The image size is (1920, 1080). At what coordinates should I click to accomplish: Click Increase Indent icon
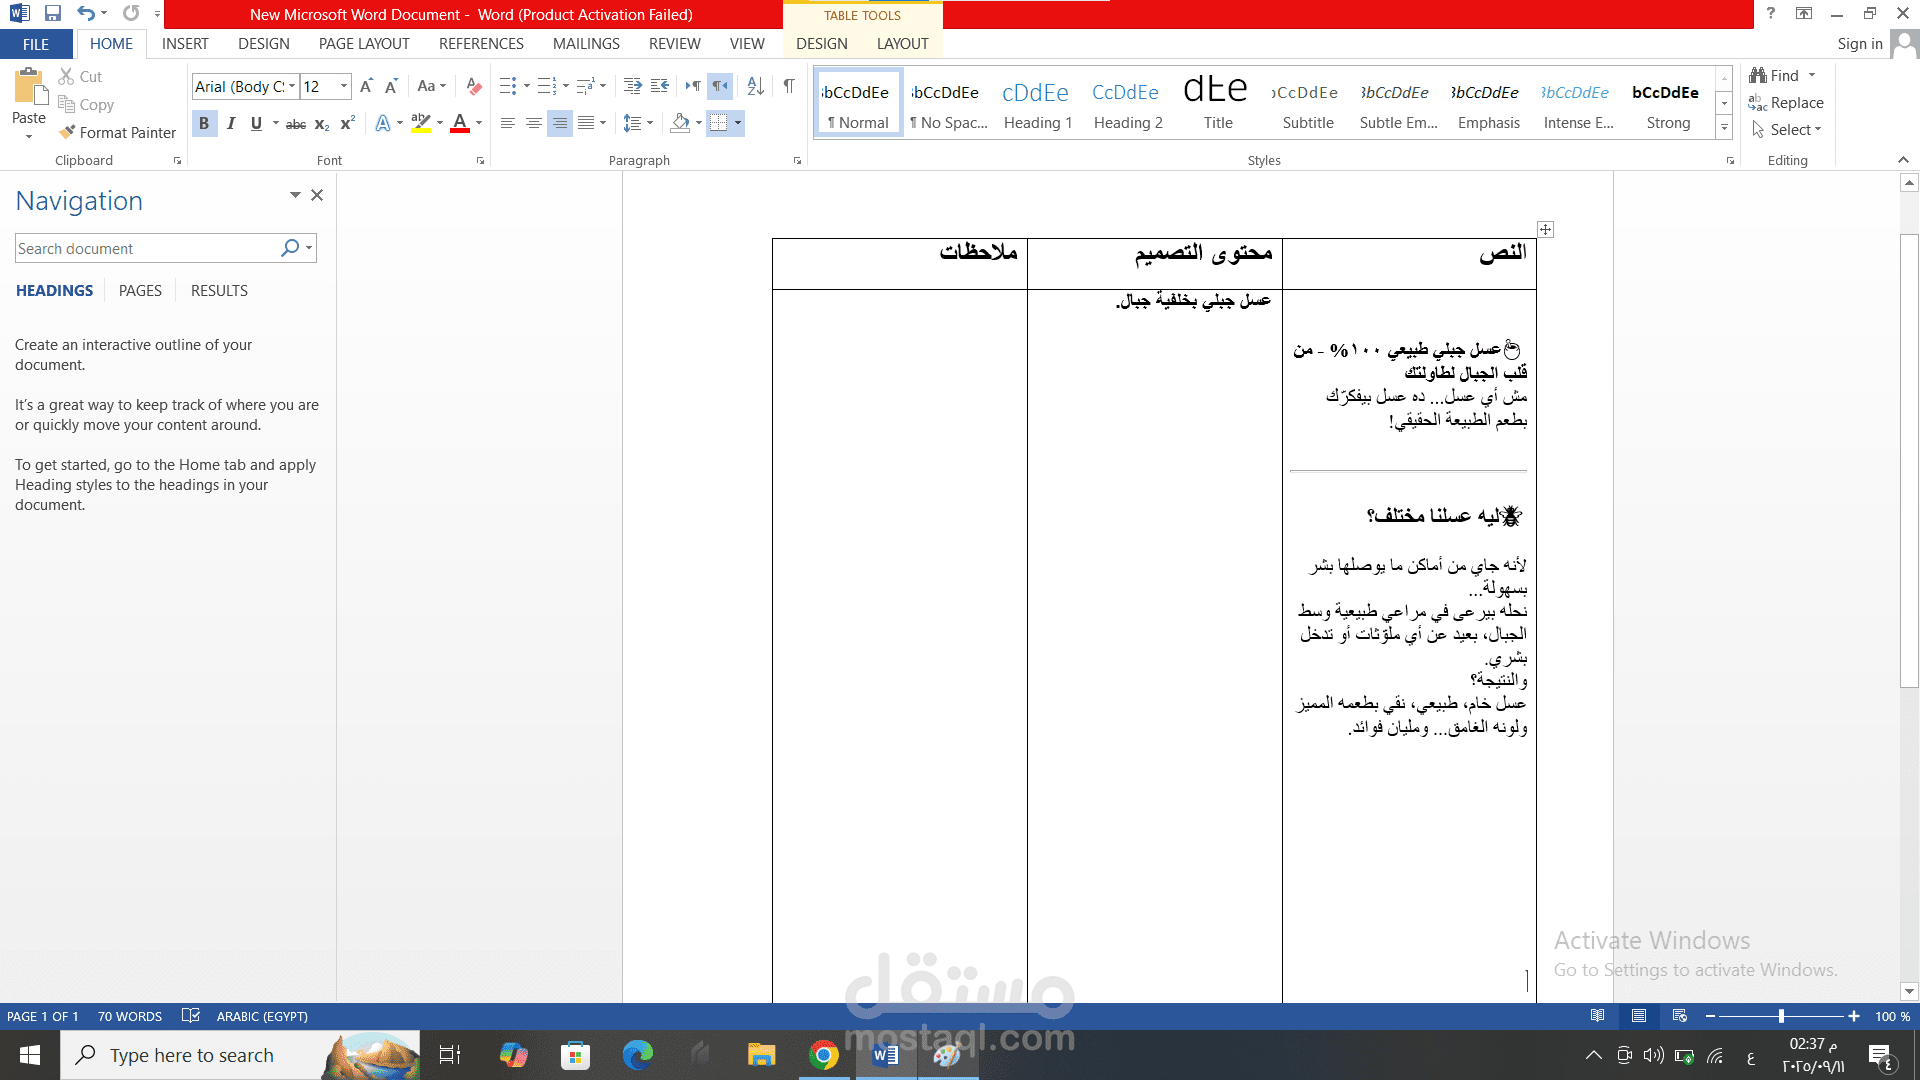(659, 86)
